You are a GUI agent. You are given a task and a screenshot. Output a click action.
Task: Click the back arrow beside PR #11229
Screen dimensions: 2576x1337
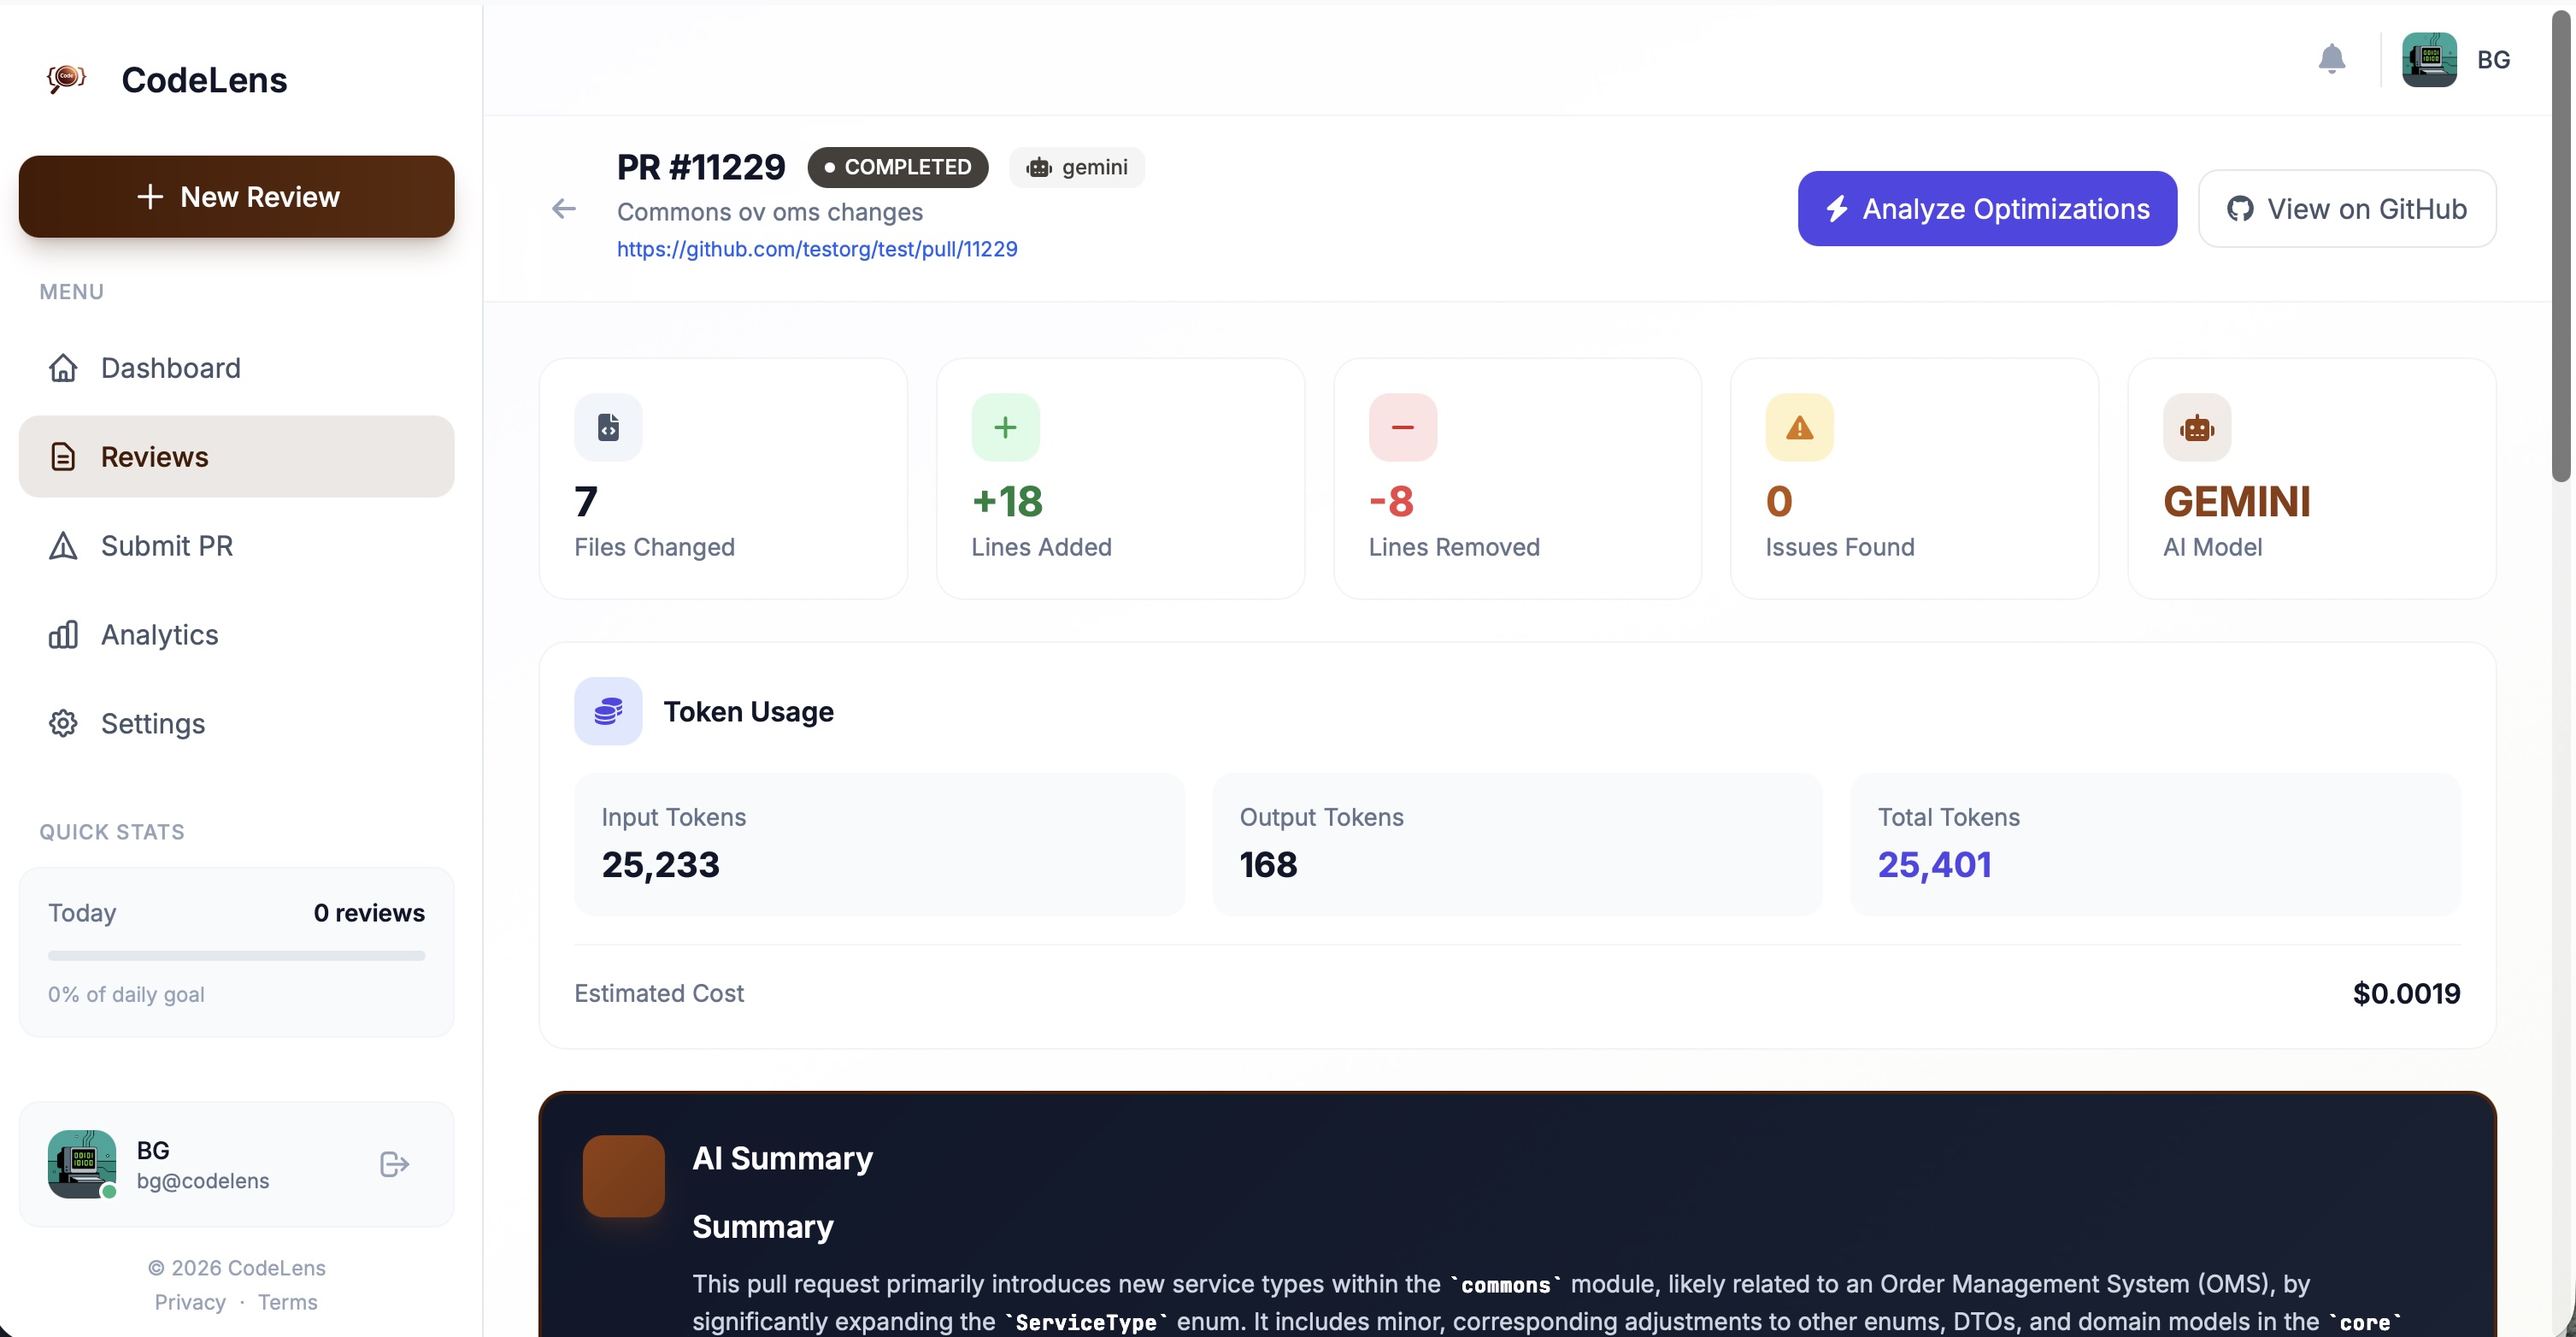click(x=564, y=209)
